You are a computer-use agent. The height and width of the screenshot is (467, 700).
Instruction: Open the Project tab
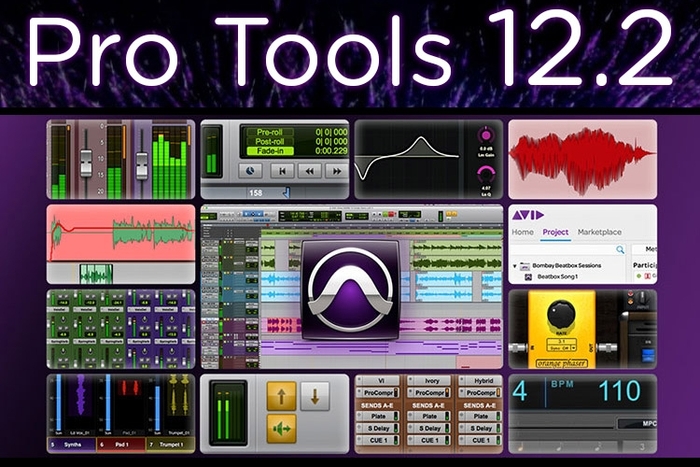555,232
